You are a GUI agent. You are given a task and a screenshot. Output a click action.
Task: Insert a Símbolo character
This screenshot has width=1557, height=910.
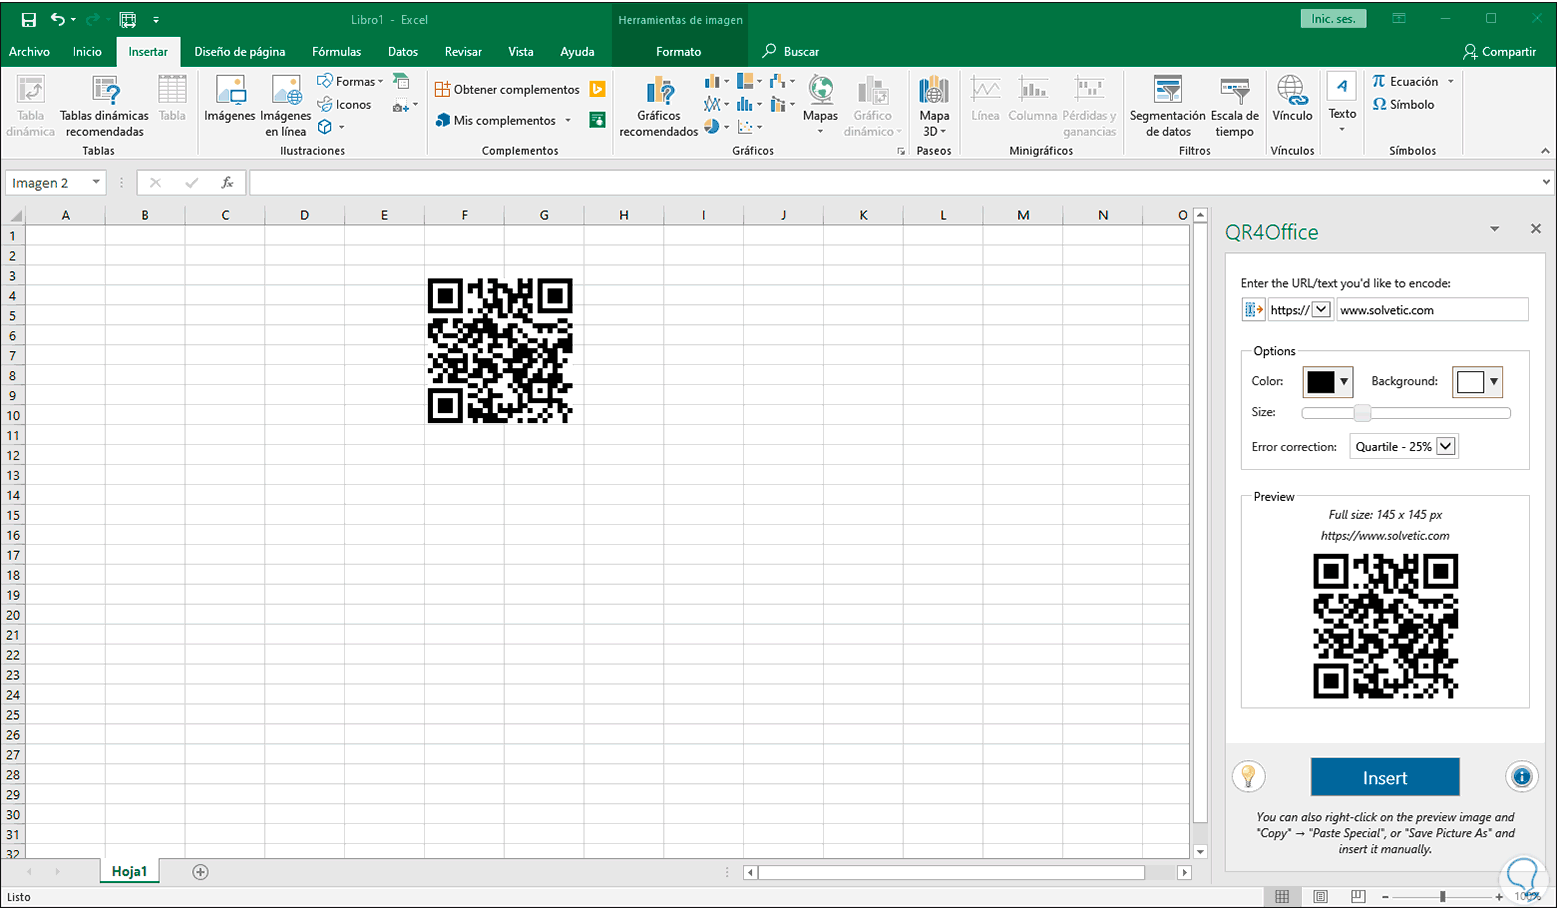pyautogui.click(x=1404, y=104)
